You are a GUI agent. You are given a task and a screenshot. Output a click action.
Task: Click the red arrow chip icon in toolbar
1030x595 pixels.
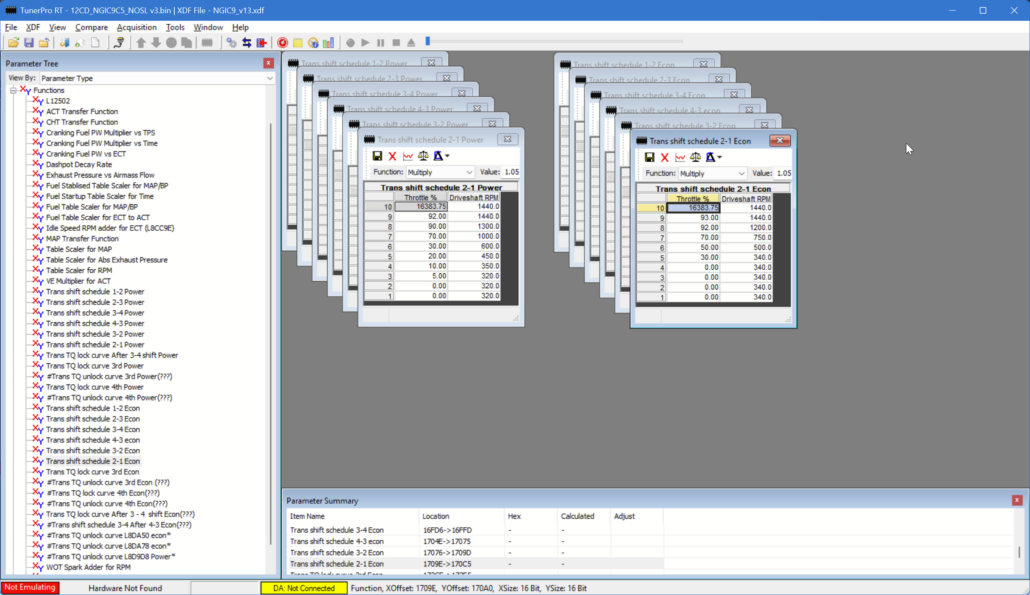pyautogui.click(x=262, y=43)
